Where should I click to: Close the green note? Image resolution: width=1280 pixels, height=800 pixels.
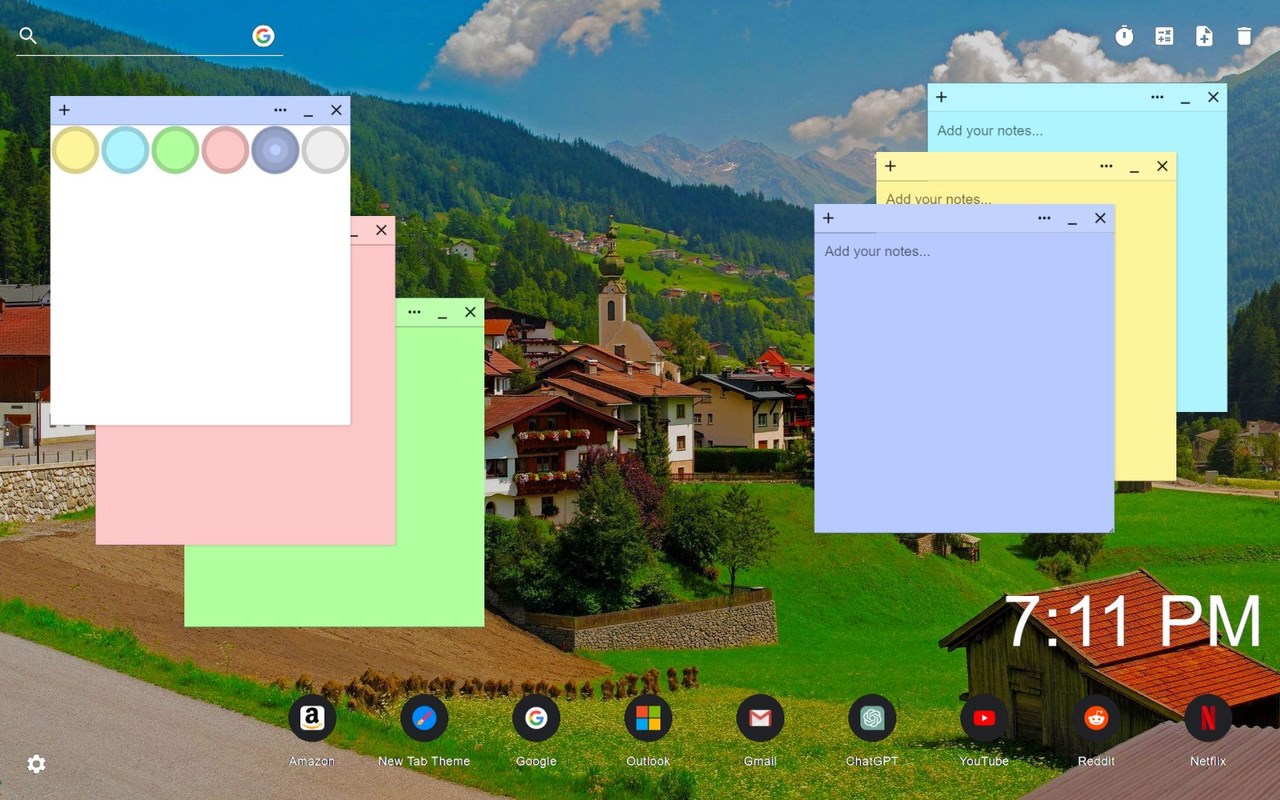click(470, 312)
